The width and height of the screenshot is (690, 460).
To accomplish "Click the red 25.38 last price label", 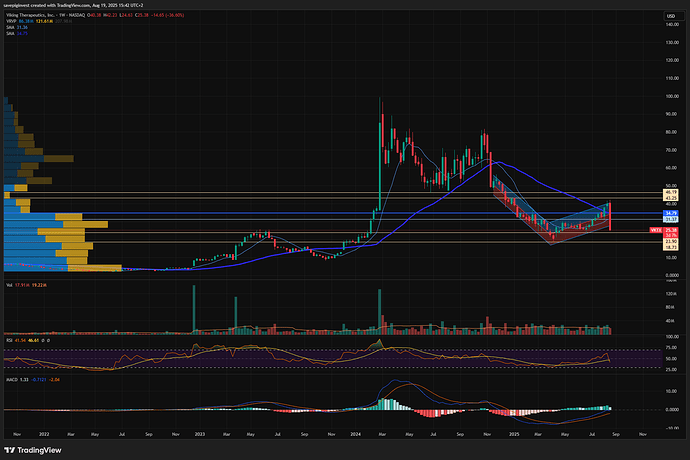I will 671,230.
